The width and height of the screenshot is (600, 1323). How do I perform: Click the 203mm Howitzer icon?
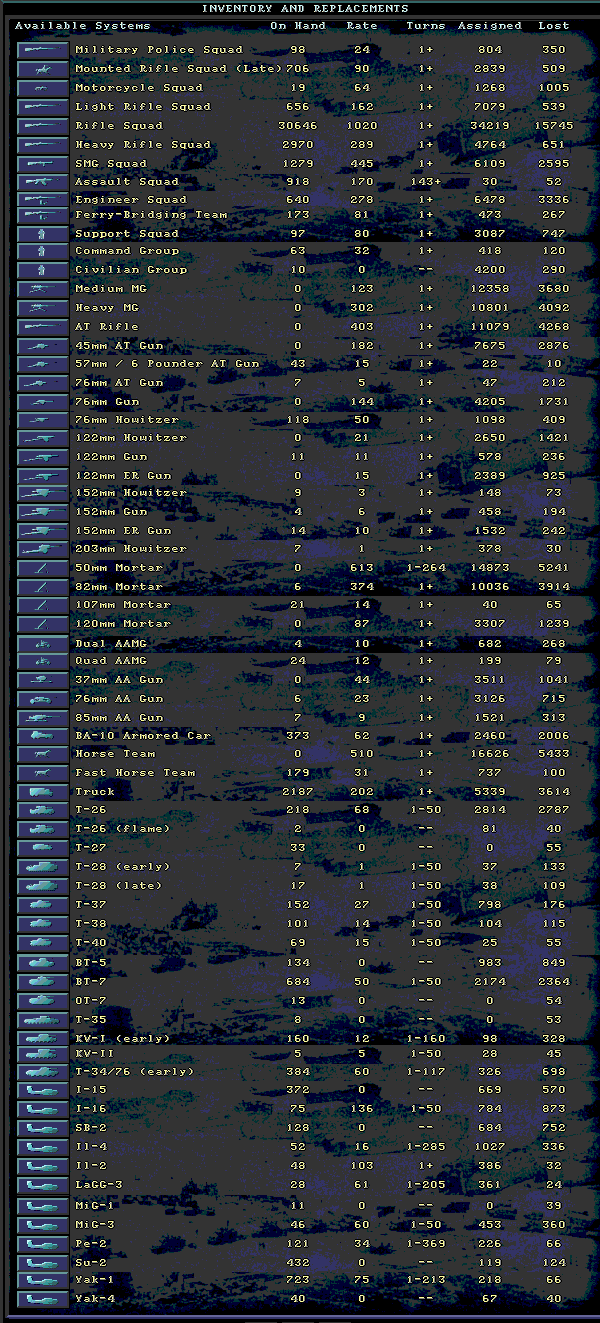tap(43, 549)
